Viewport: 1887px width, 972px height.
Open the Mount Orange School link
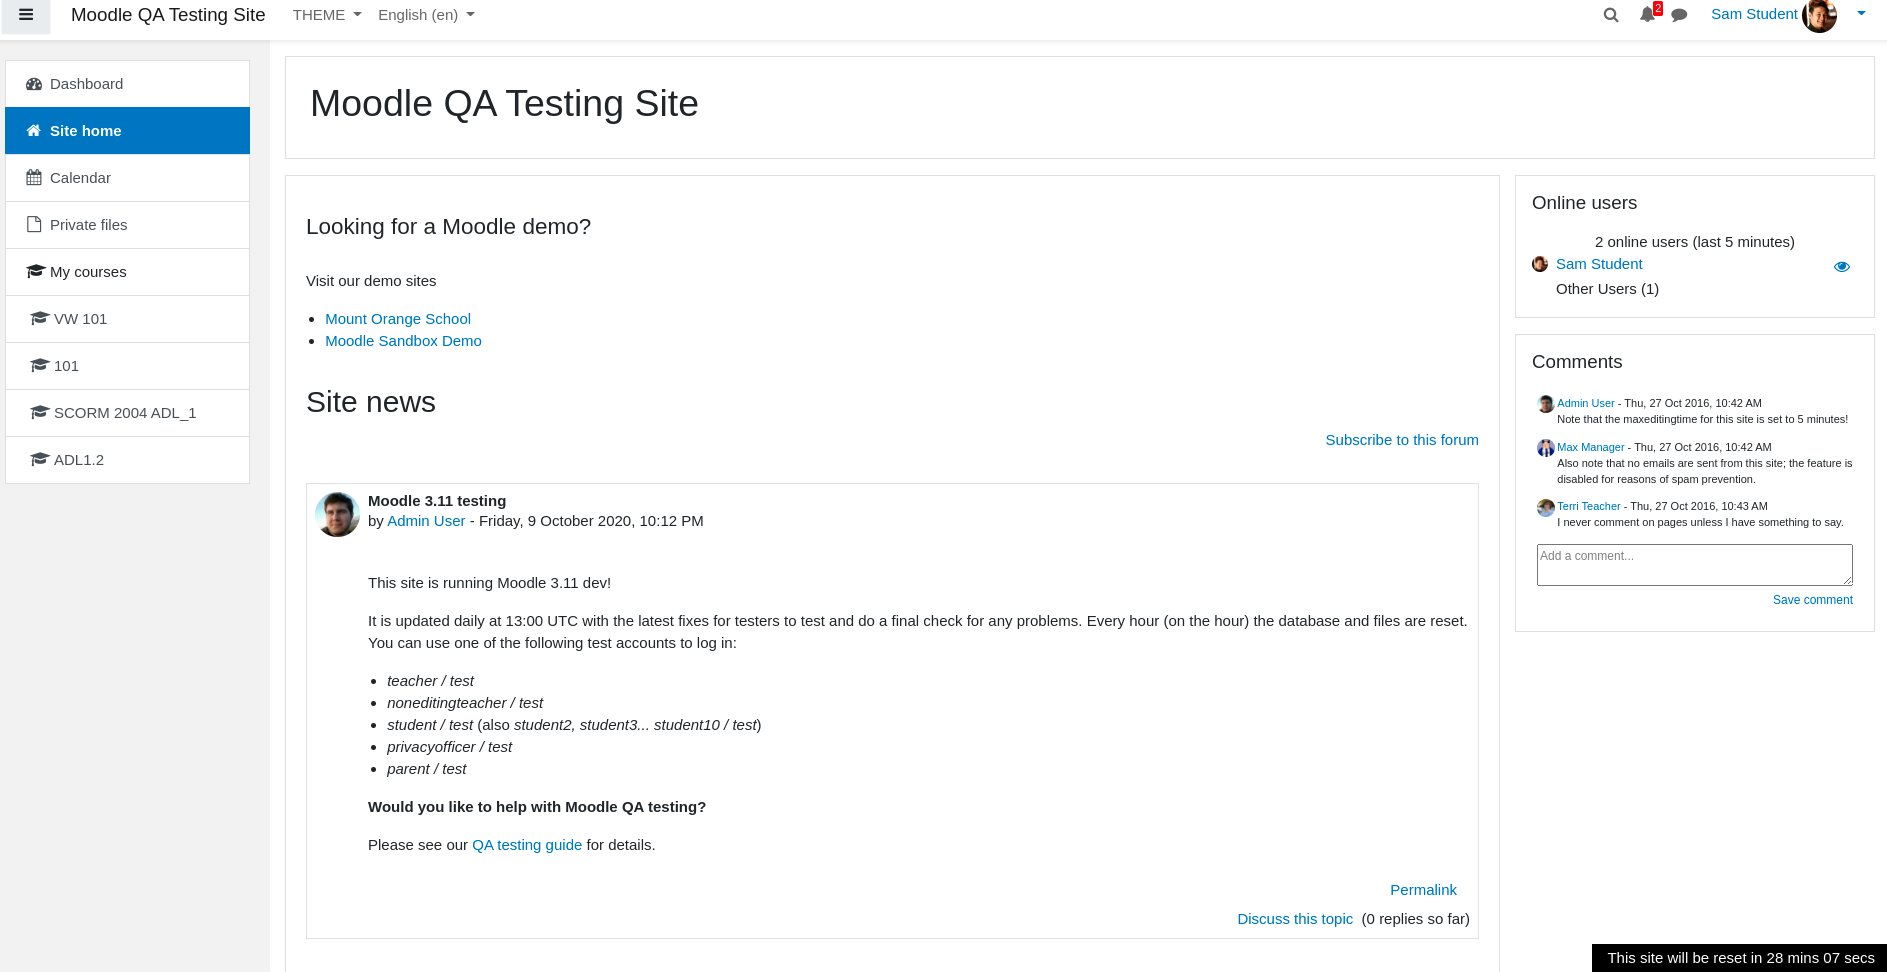point(398,319)
